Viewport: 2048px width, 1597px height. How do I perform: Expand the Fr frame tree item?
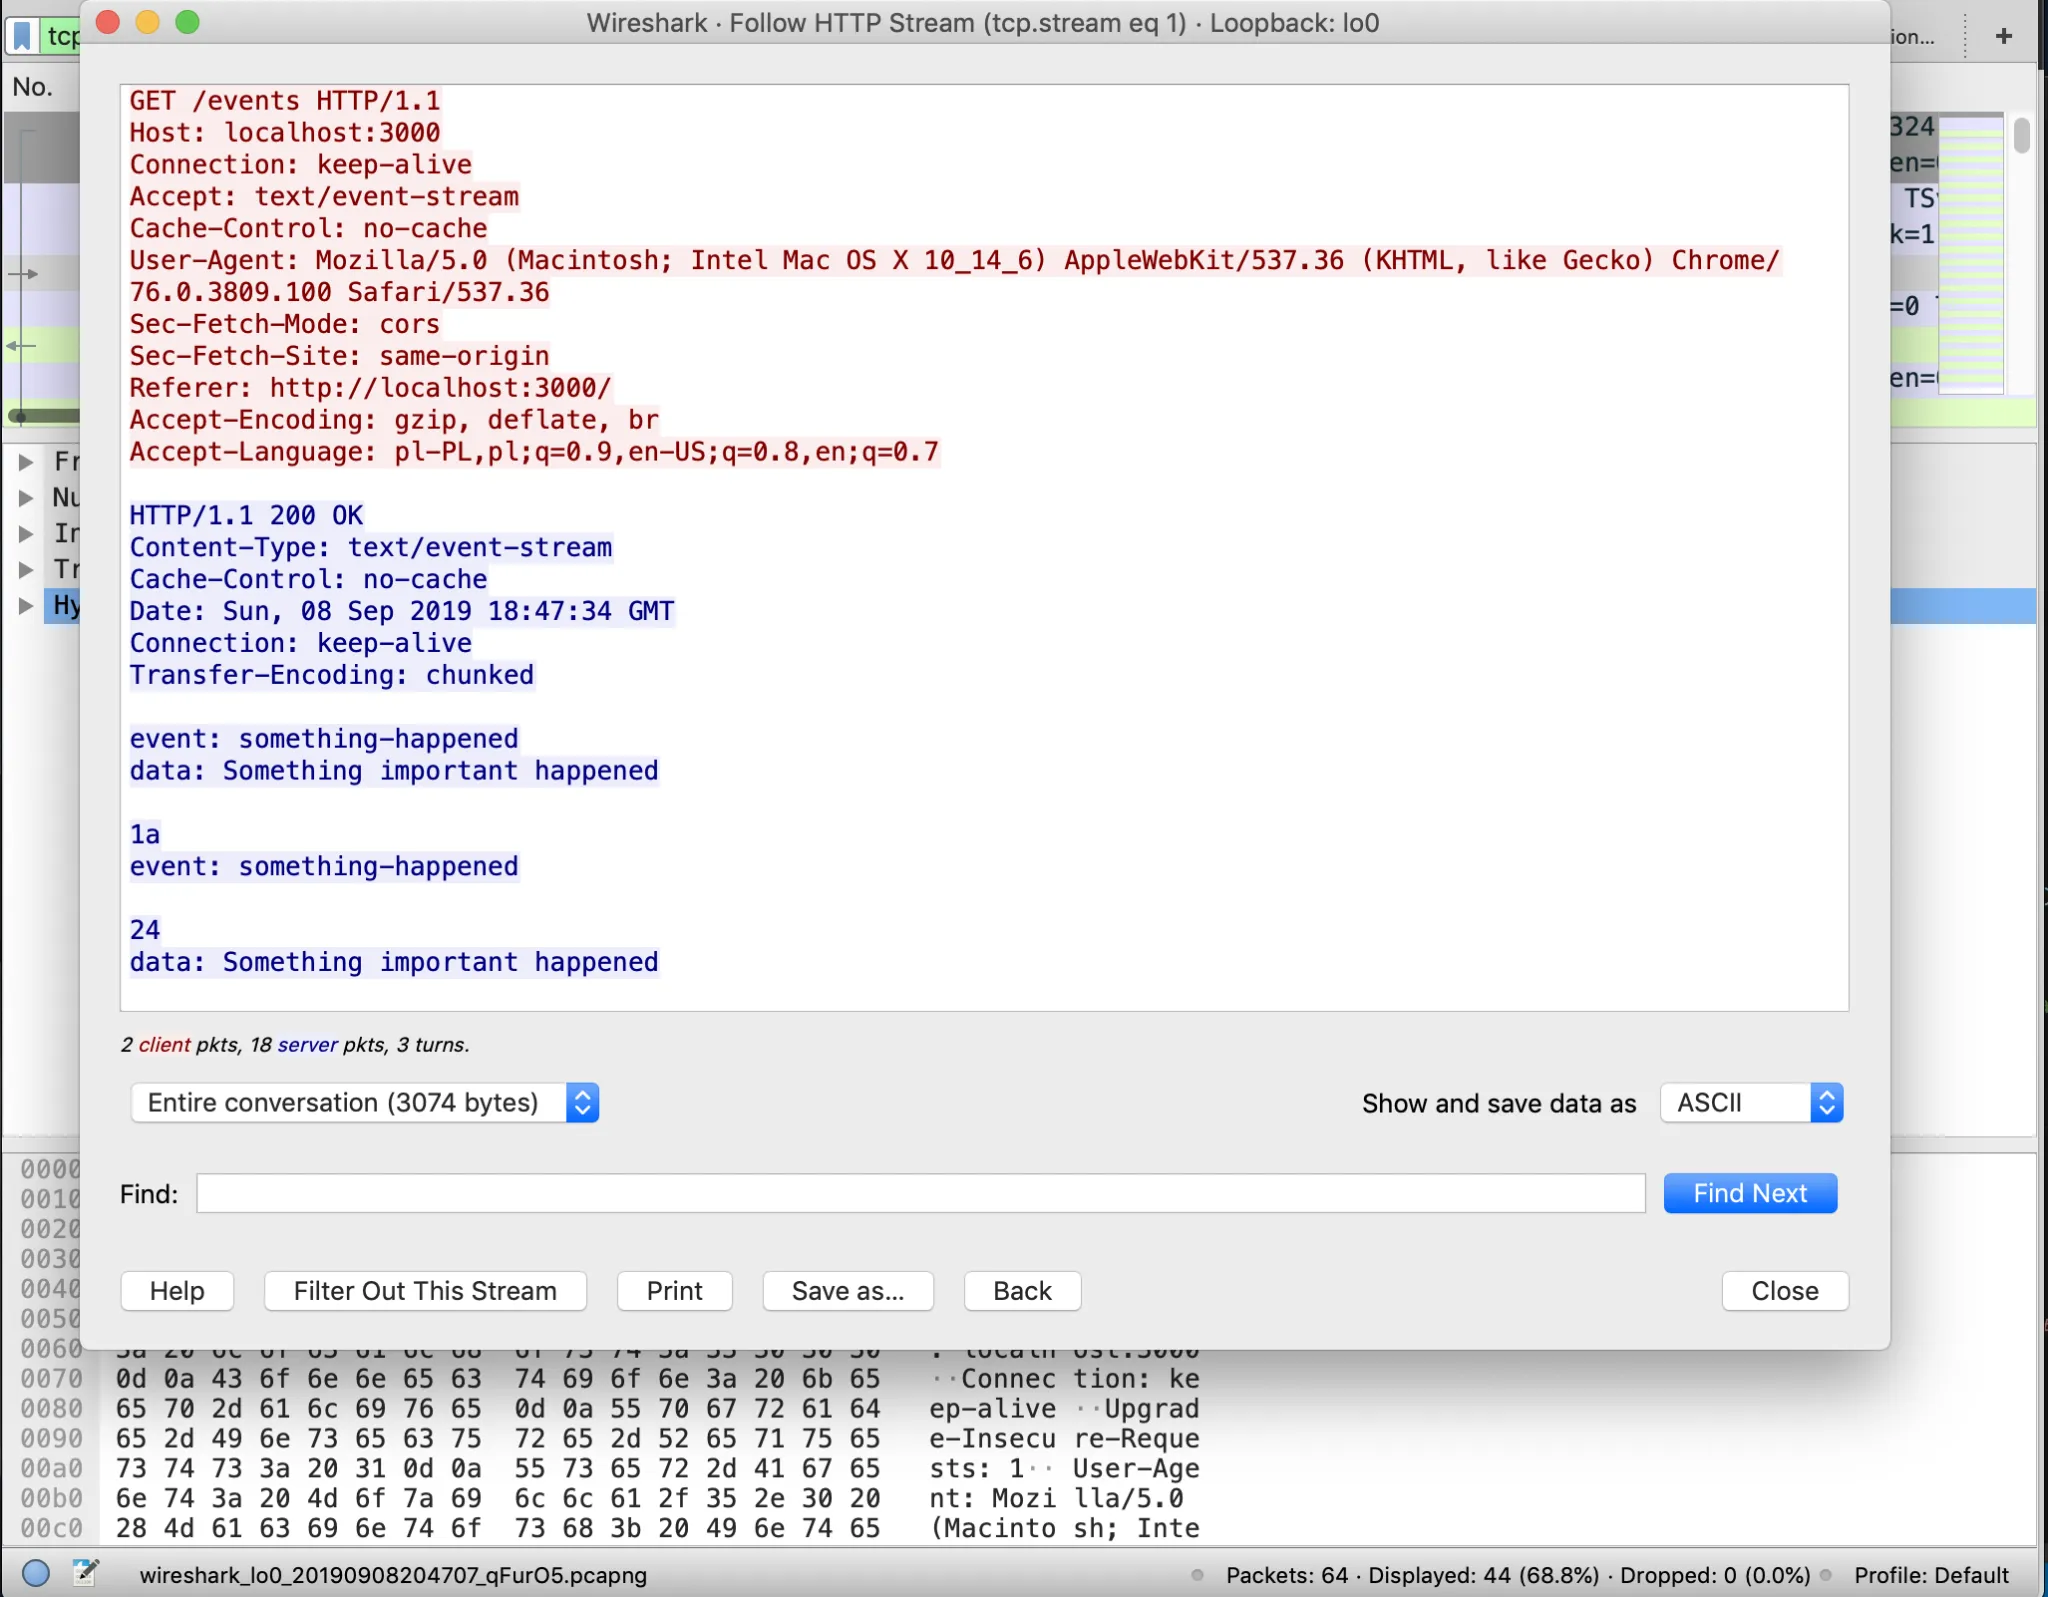(x=26, y=461)
